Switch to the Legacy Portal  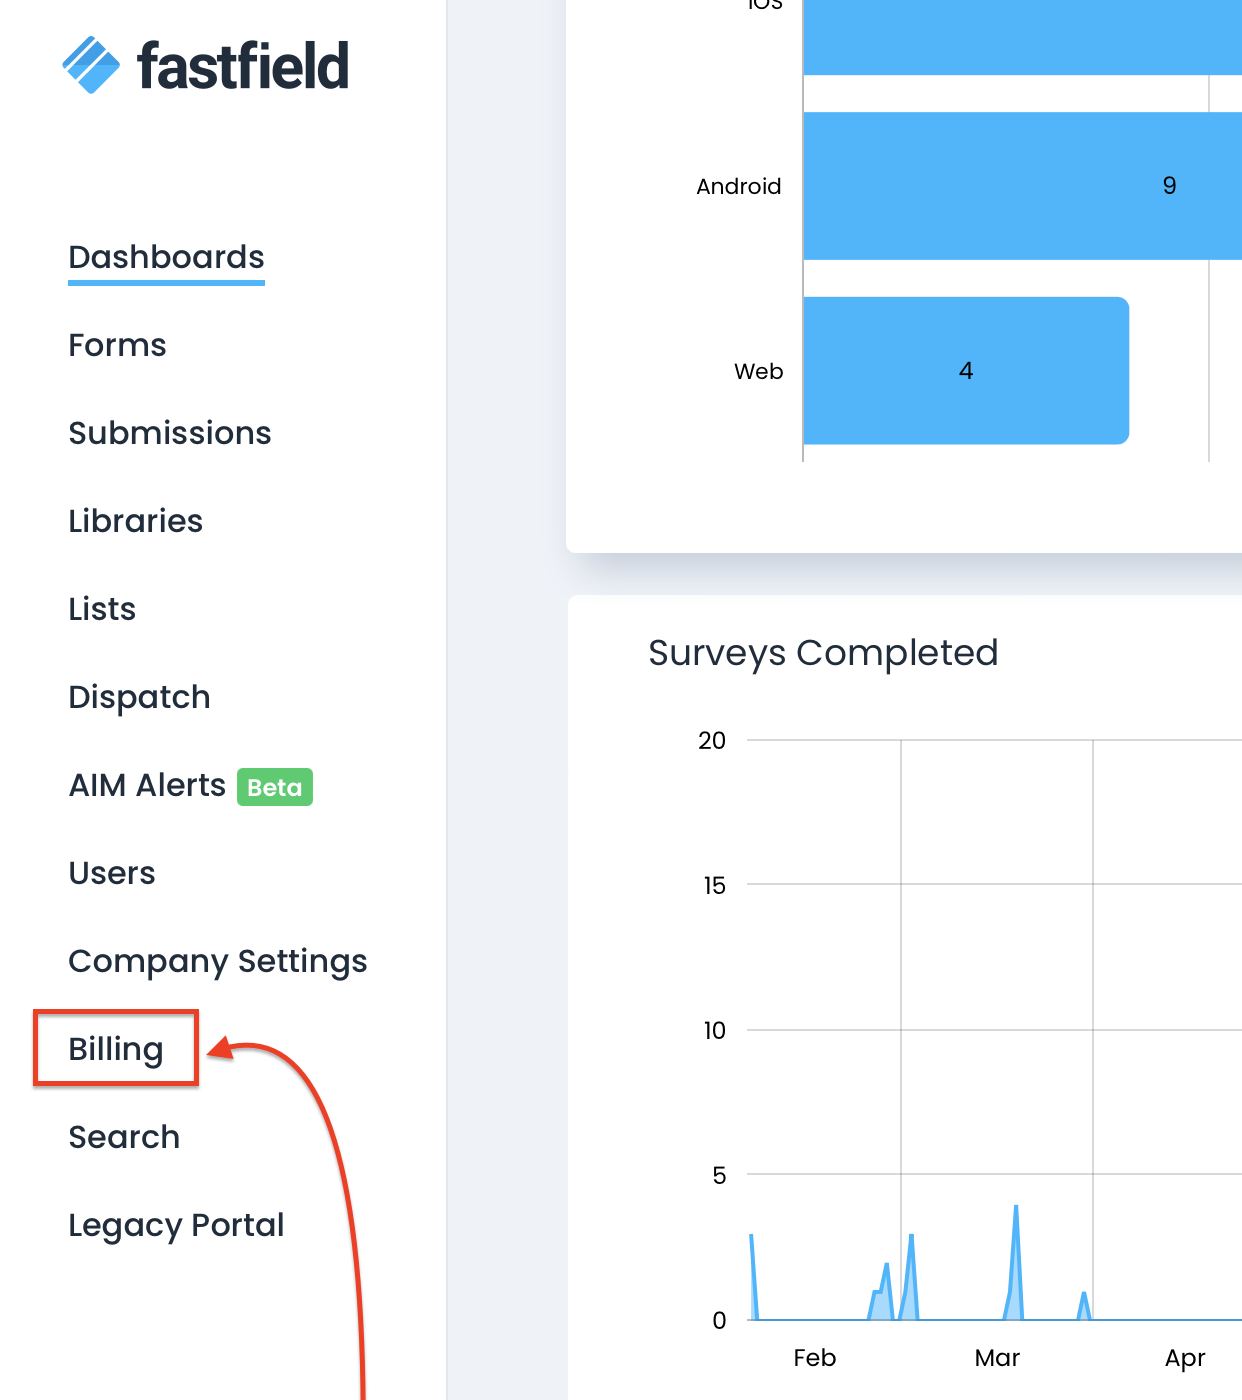coord(176,1225)
